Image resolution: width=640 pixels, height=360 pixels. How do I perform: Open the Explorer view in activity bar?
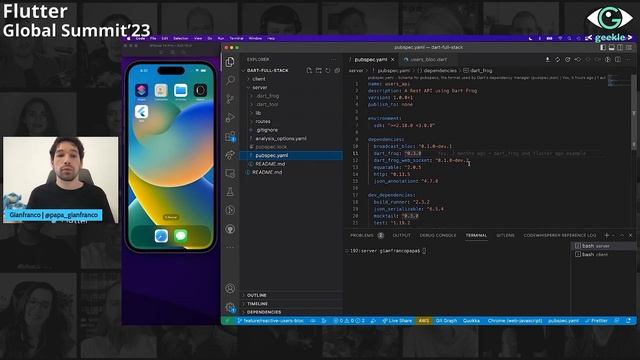pyautogui.click(x=230, y=62)
